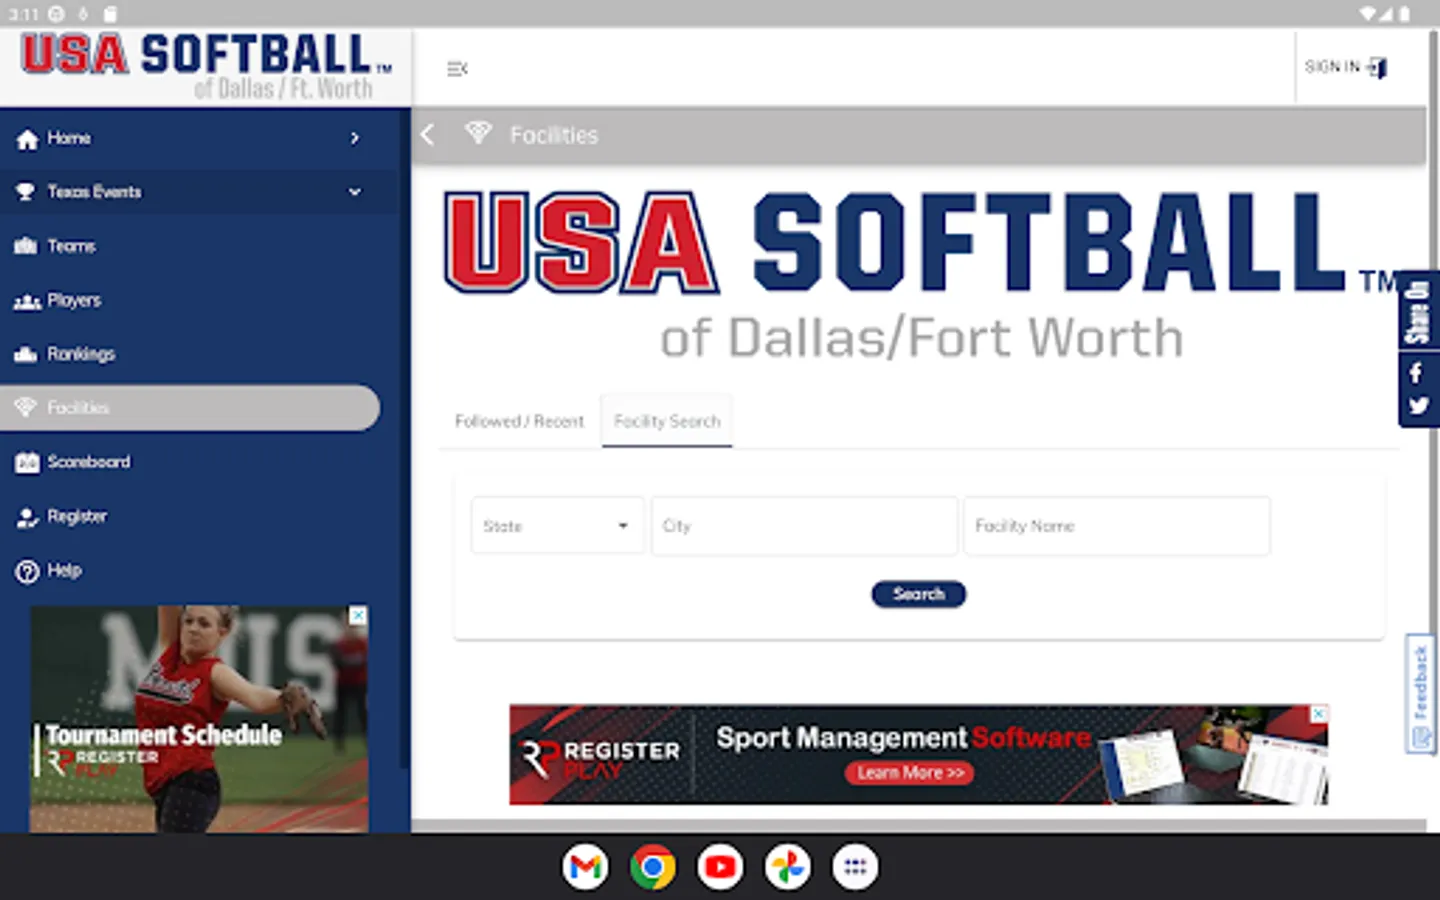Image resolution: width=1440 pixels, height=900 pixels.
Task: Click the Texas Events trophy icon
Action: click(x=26, y=192)
